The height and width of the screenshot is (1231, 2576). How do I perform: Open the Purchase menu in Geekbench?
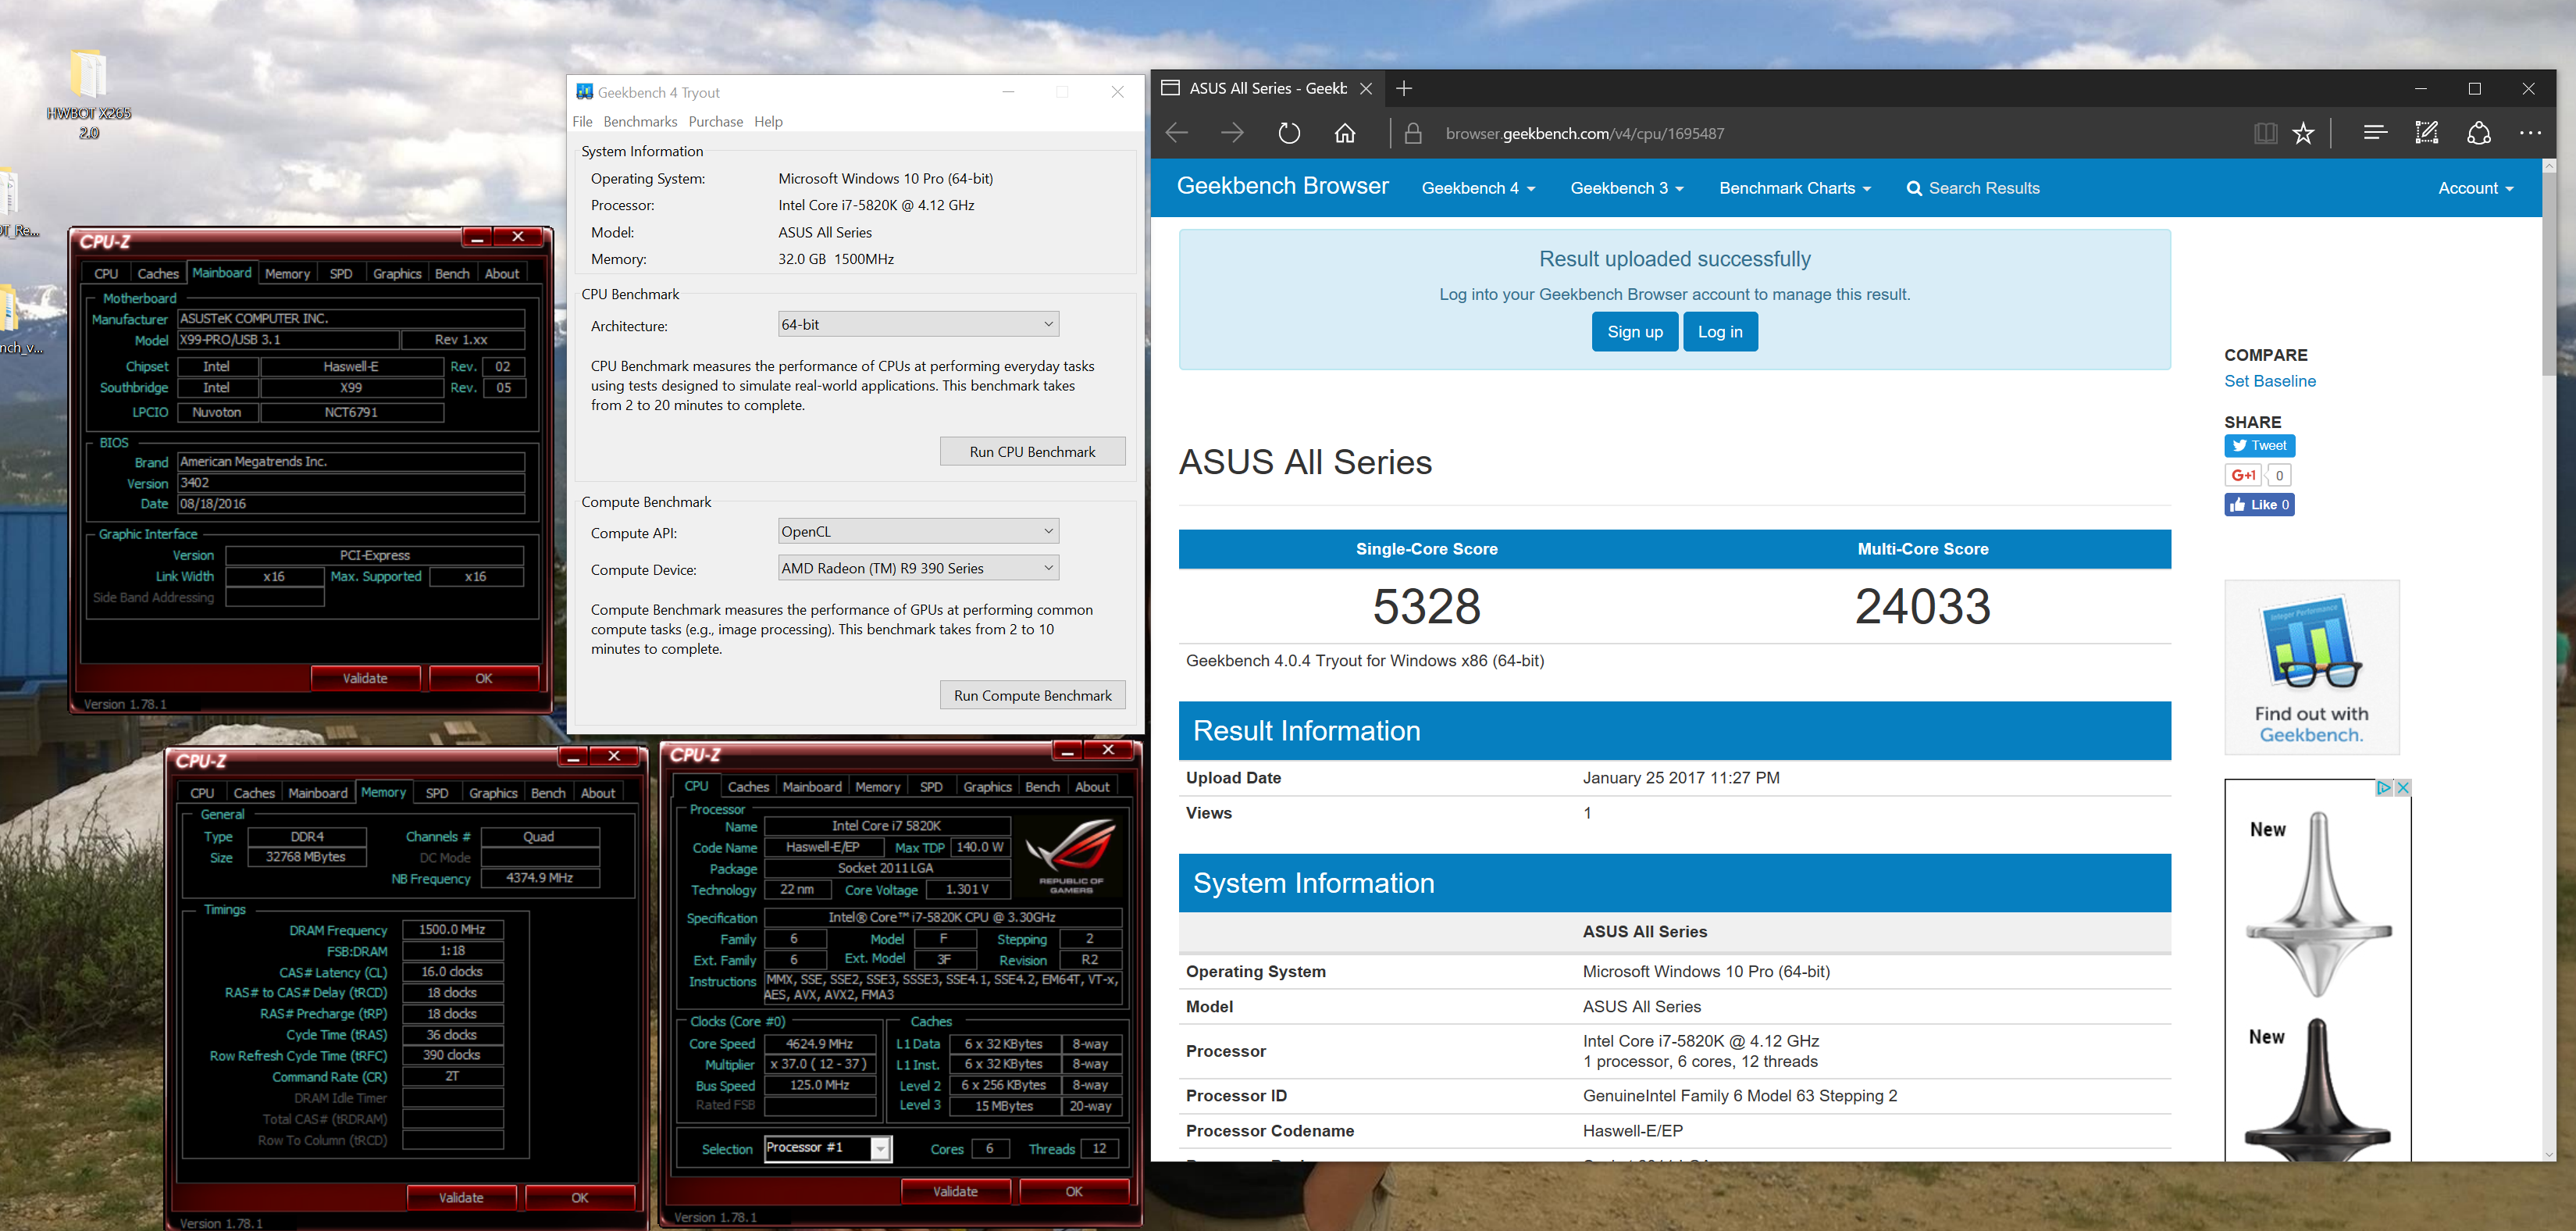click(716, 121)
